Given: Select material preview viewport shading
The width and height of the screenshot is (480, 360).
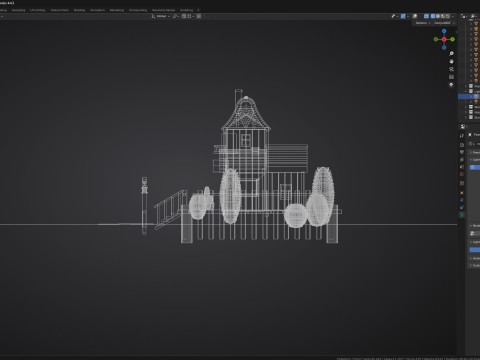Looking at the screenshot, I should click(x=443, y=16).
